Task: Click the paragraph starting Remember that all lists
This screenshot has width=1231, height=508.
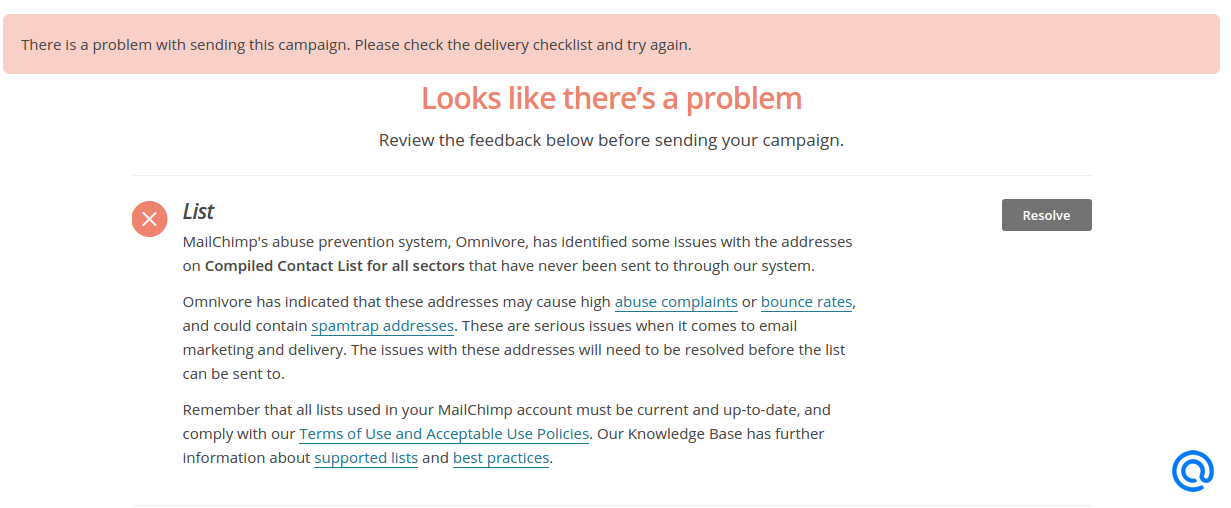Action: 508,434
